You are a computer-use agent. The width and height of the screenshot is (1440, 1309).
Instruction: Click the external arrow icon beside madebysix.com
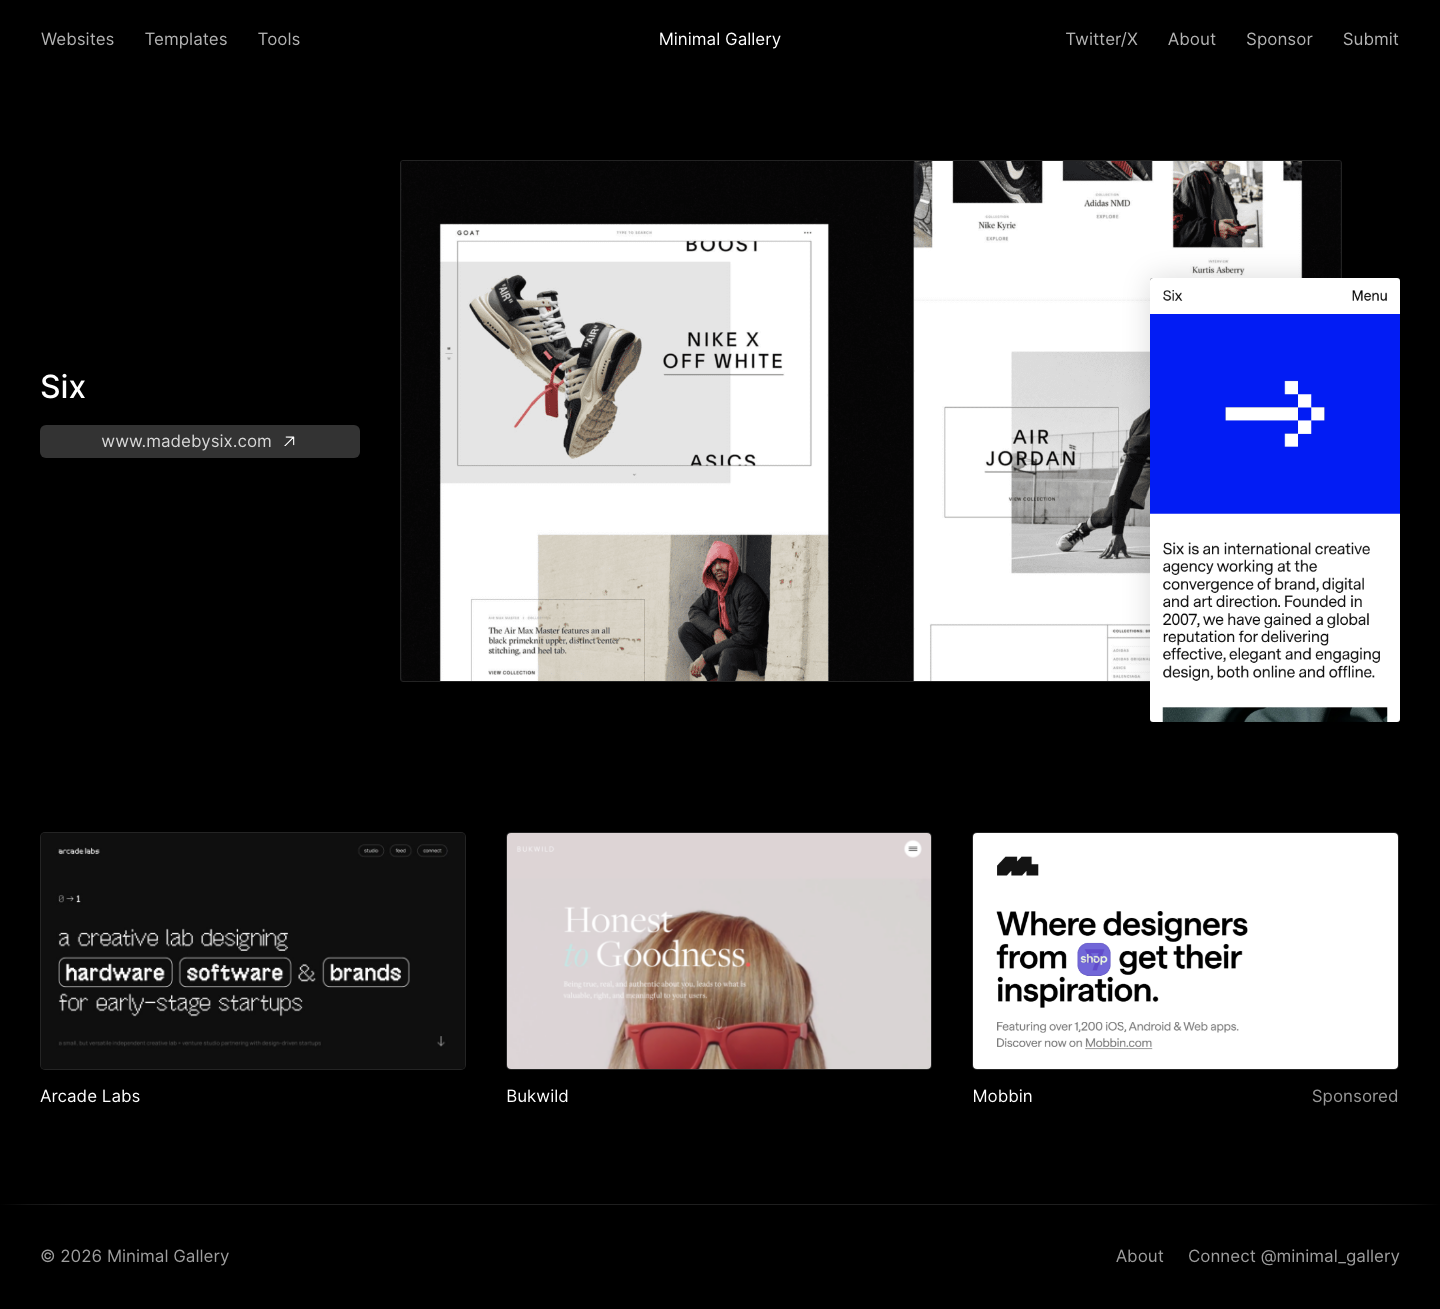tap(289, 441)
